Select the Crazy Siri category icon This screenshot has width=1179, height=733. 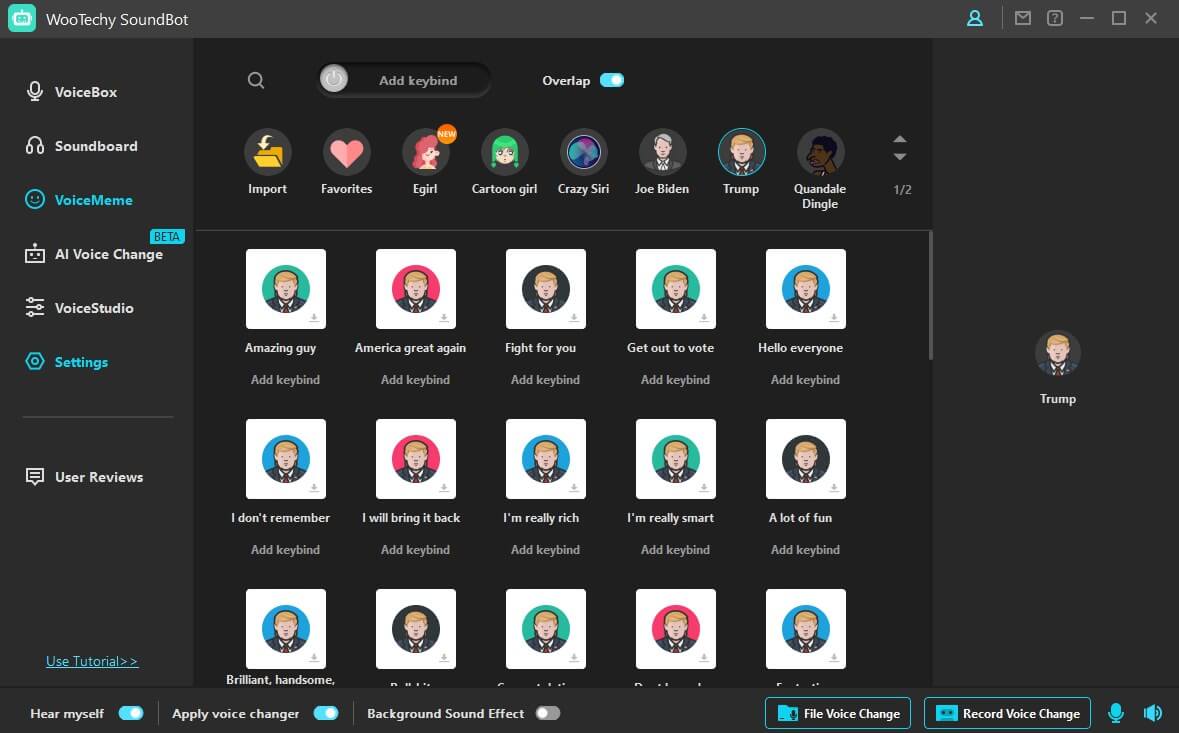click(x=583, y=153)
